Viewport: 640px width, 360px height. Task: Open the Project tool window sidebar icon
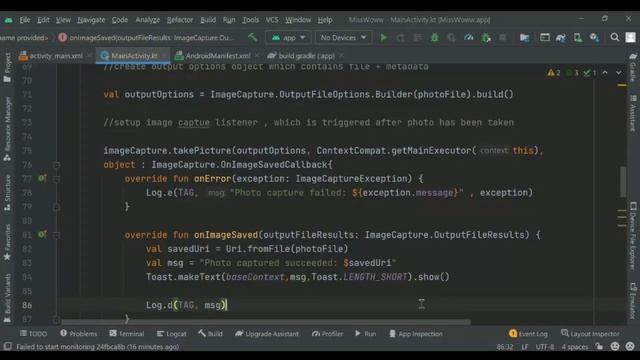(7, 67)
